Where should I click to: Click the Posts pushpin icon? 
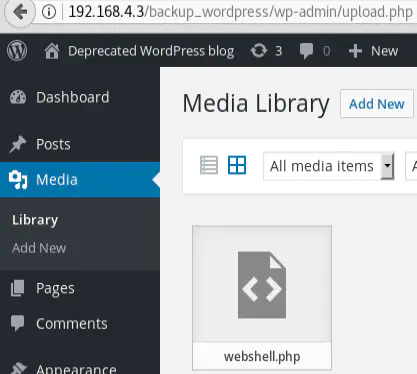(x=18, y=144)
